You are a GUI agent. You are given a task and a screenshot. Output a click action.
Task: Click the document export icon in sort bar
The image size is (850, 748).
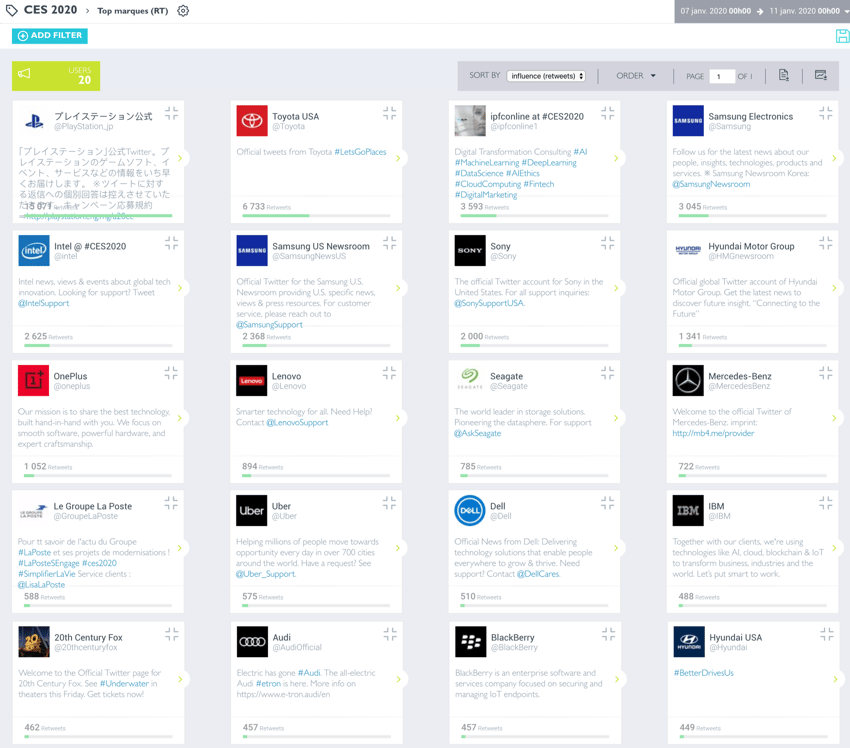click(784, 75)
